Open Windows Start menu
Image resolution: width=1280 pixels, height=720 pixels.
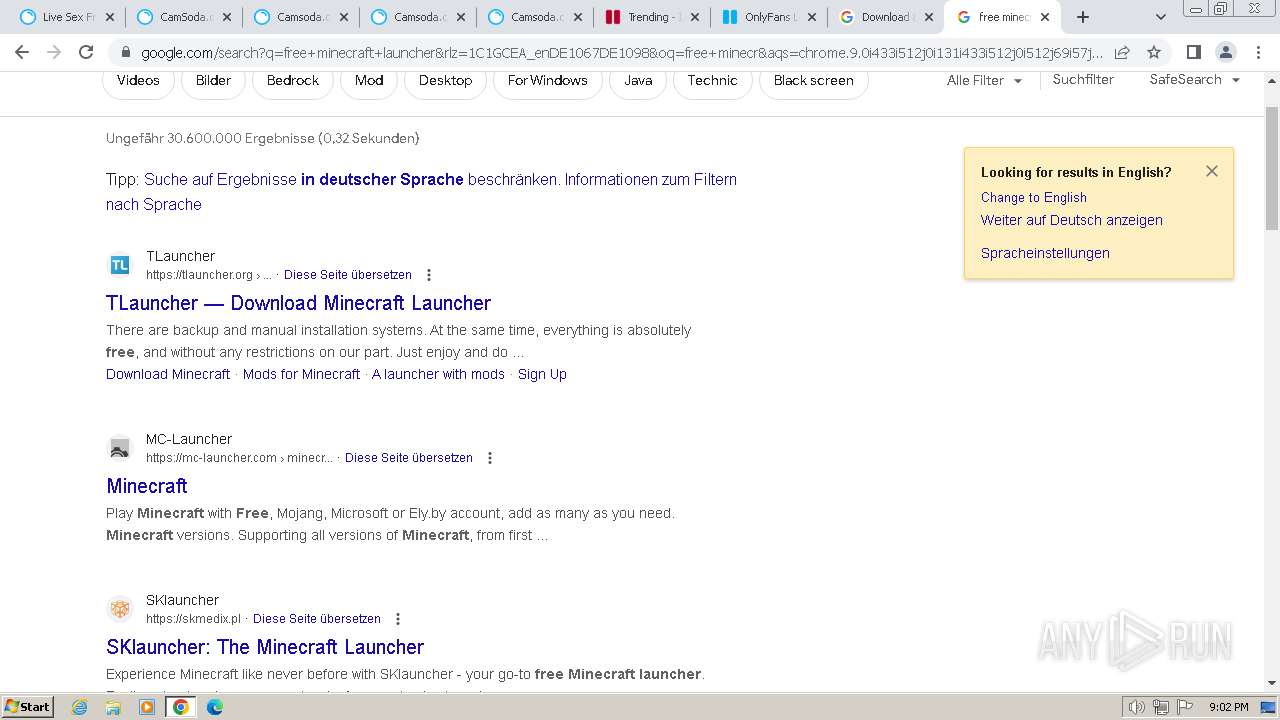pos(27,707)
